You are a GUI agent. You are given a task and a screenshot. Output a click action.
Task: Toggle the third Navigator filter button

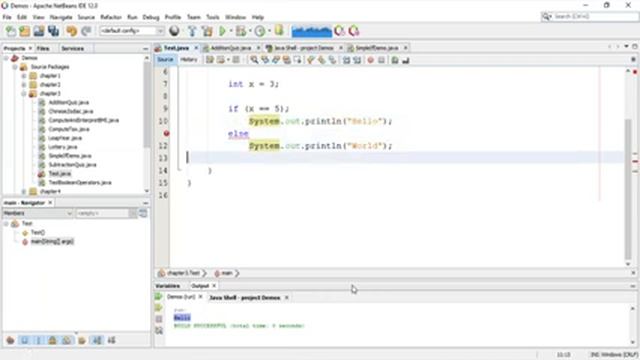coord(39,340)
